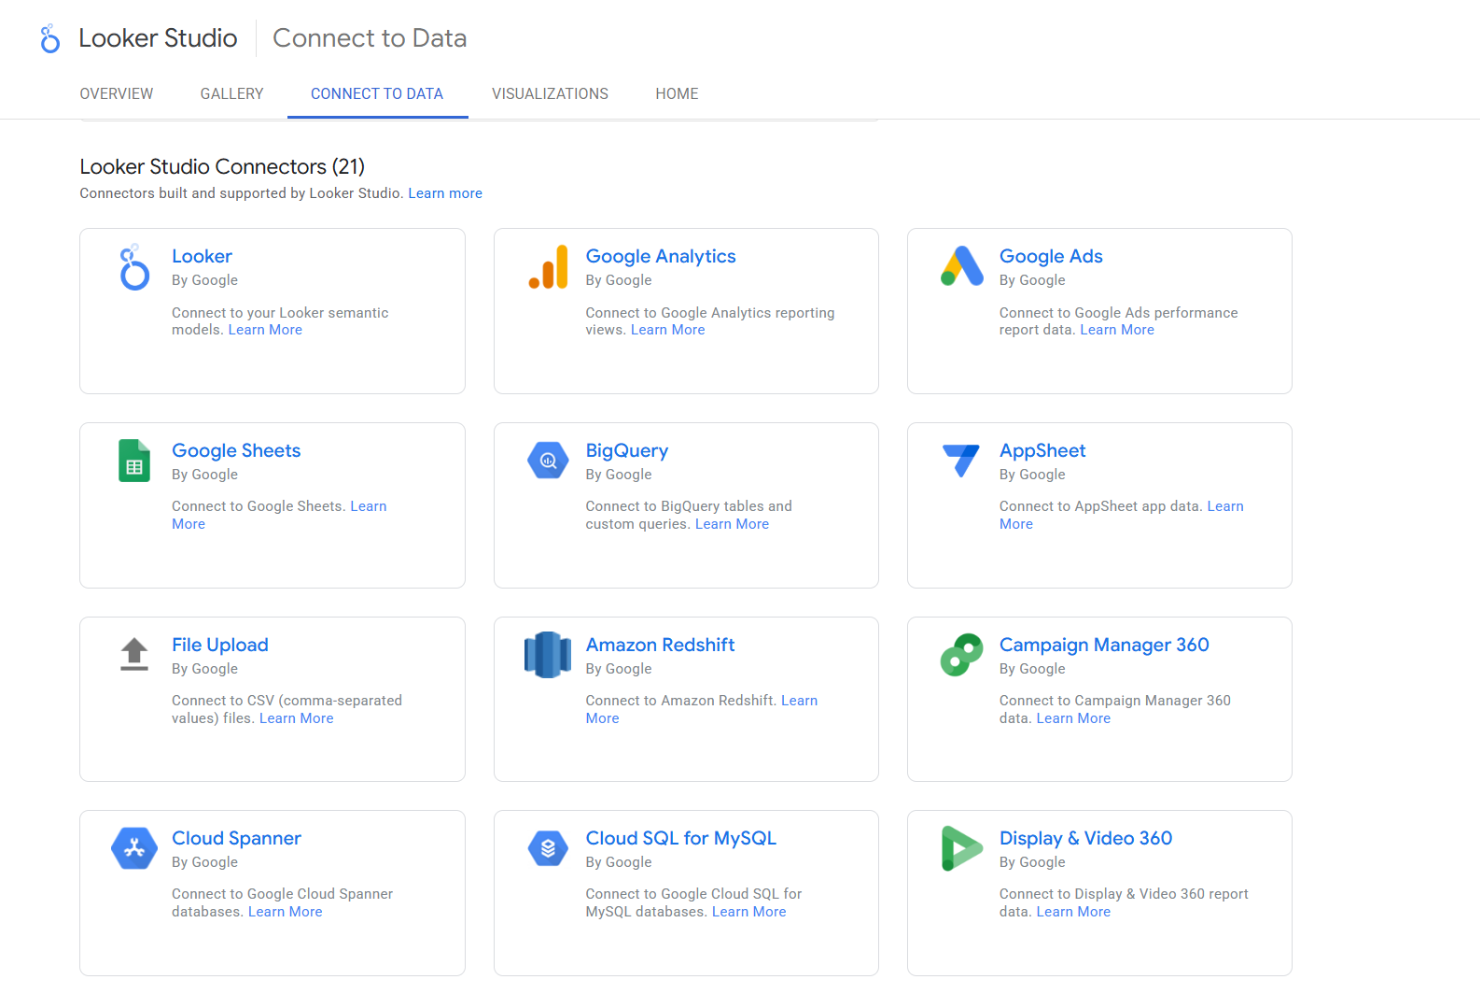Click Learn More in Google Ads card

pos(1117,330)
